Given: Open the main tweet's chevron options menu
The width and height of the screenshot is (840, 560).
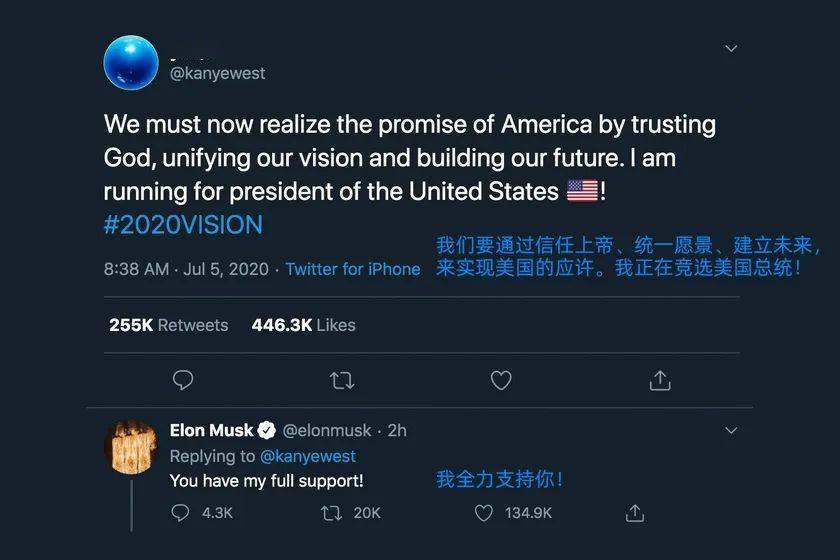Looking at the screenshot, I should [731, 48].
